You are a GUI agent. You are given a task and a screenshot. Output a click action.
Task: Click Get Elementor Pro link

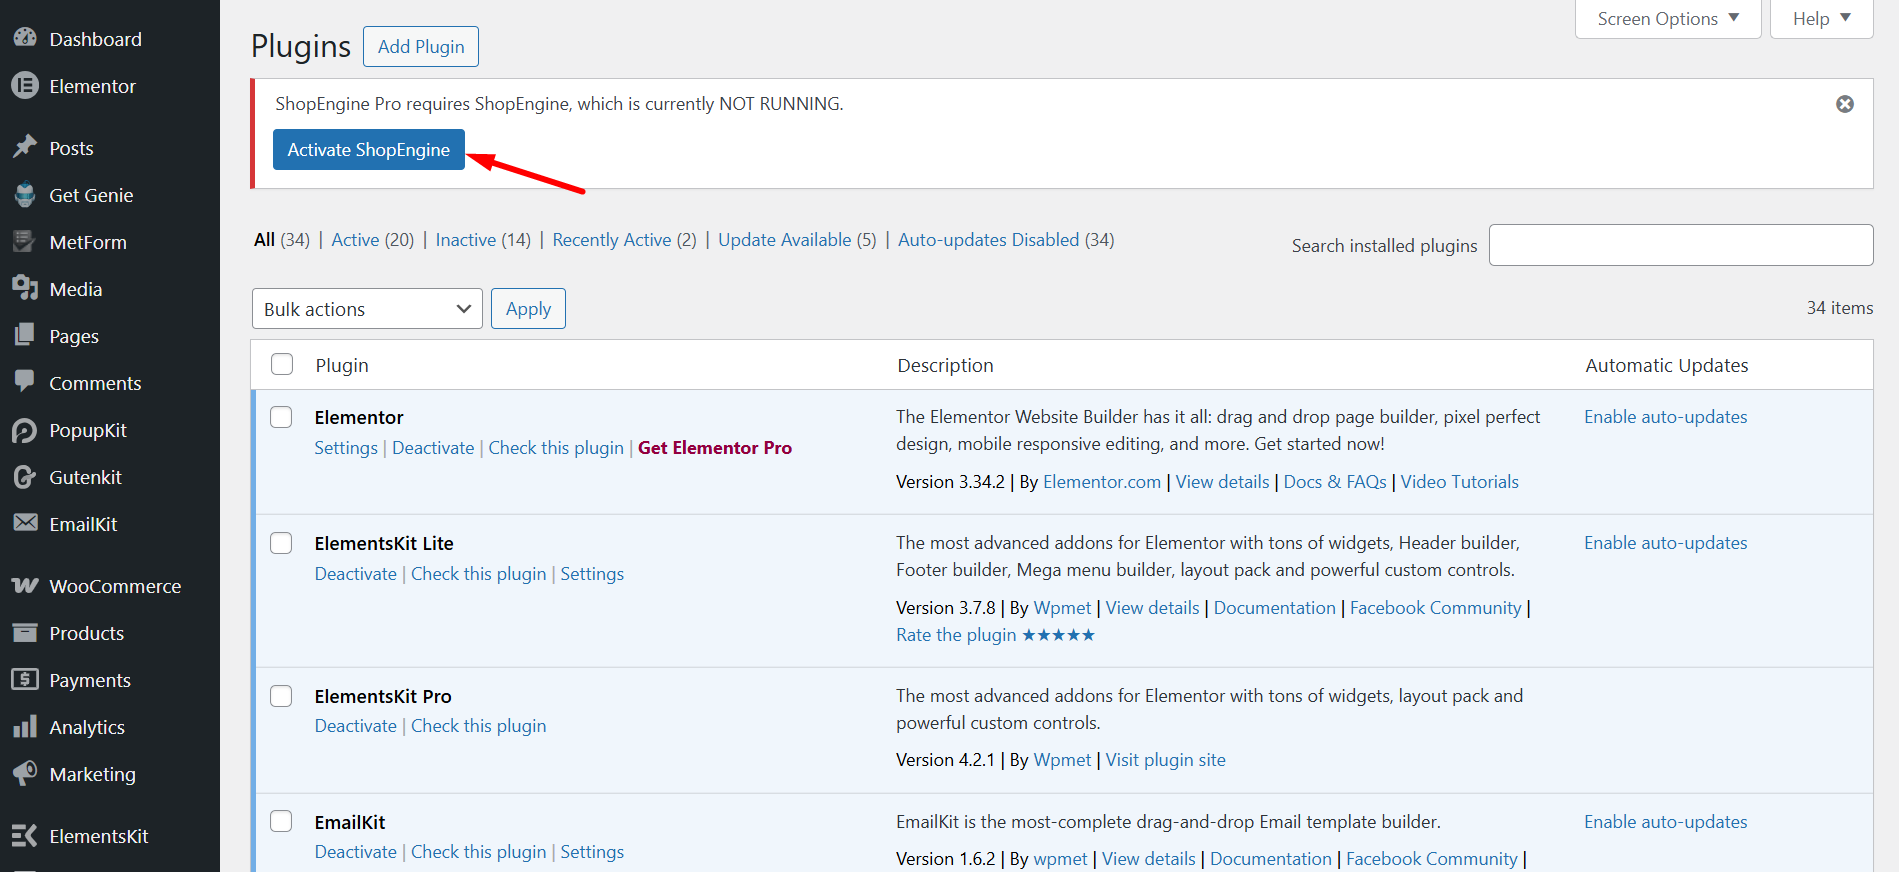[x=715, y=448]
